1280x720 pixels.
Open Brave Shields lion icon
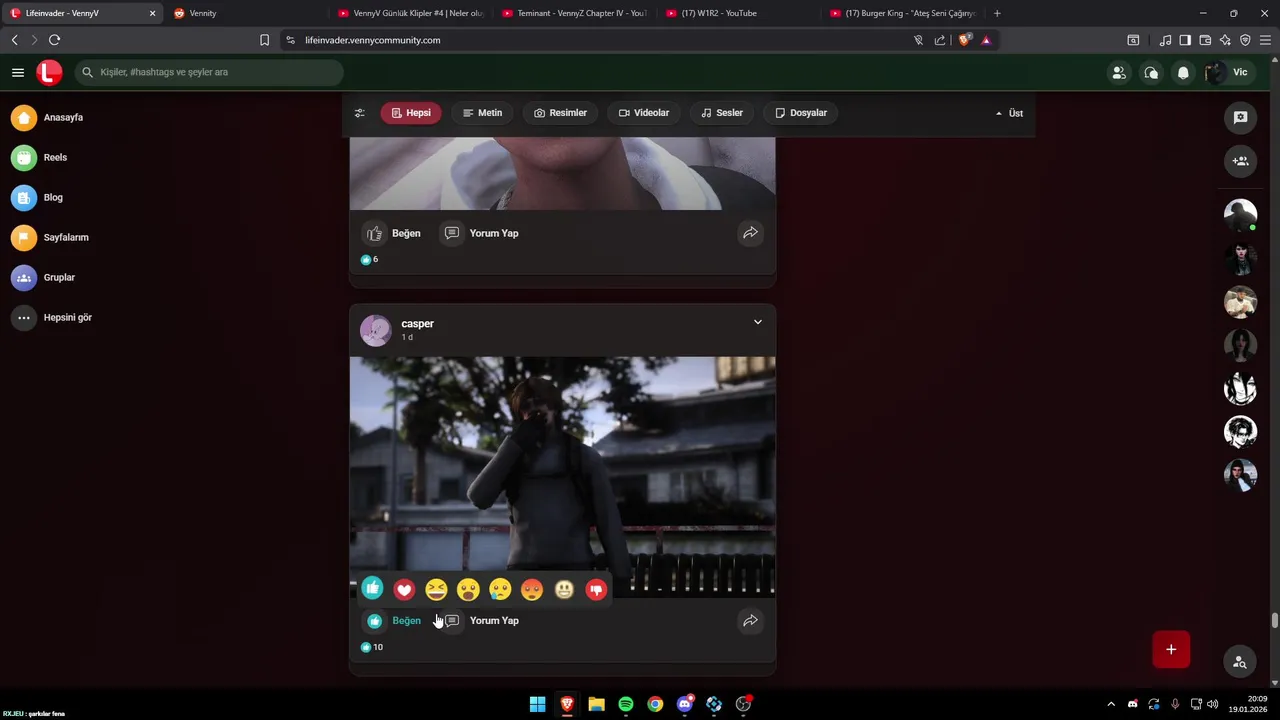(x=964, y=40)
